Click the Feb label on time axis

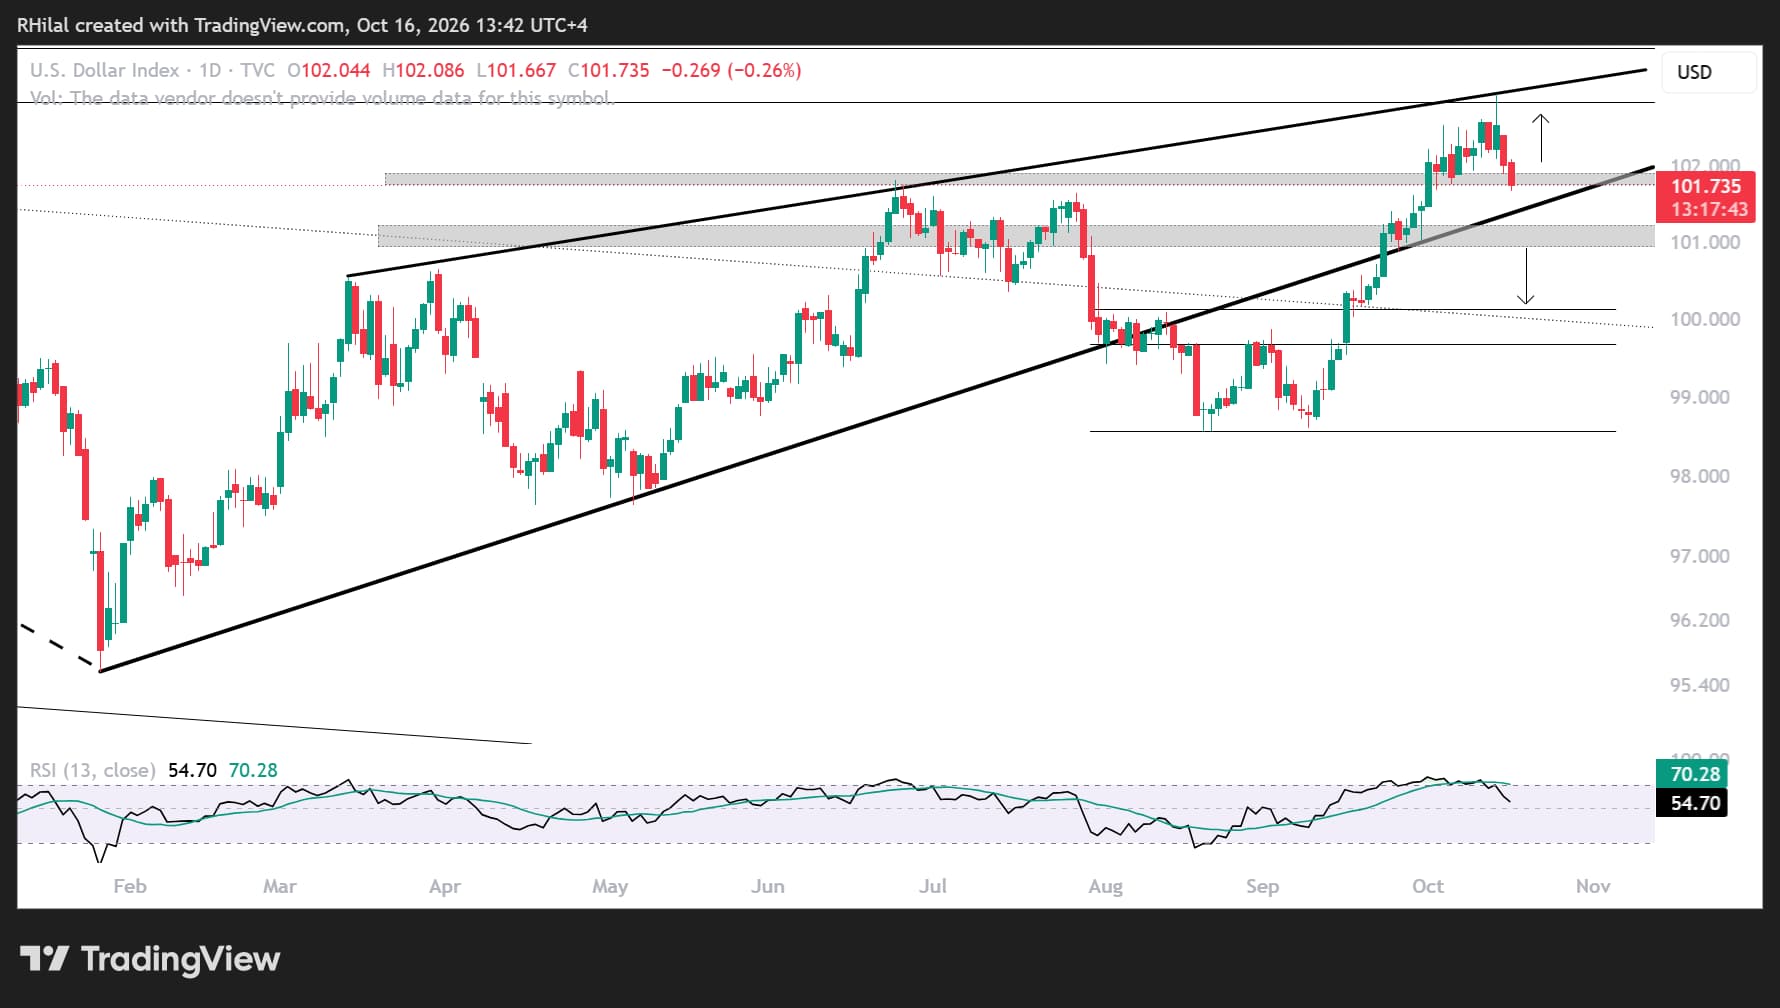(x=130, y=886)
